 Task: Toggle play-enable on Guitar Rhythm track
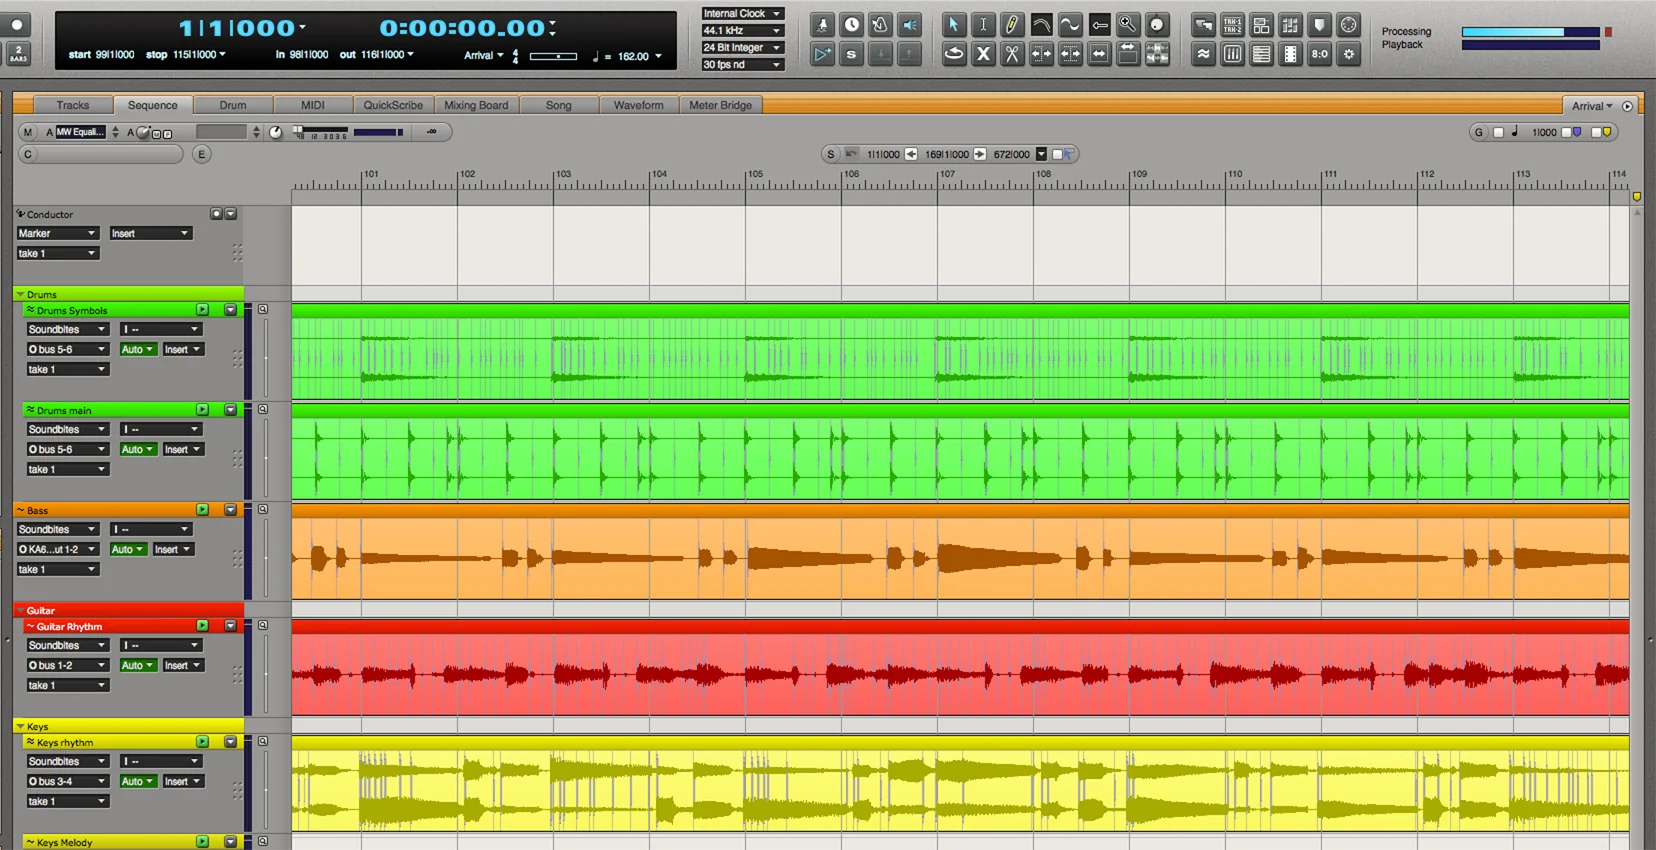tap(202, 626)
